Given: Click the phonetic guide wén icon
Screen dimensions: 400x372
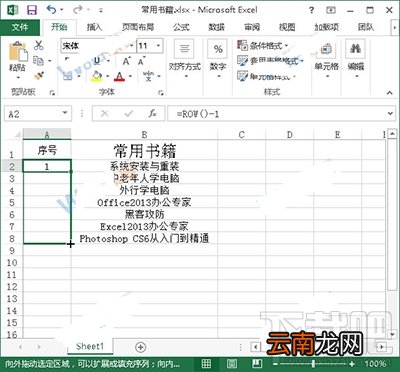Looking at the screenshot, I should pyautogui.click(x=148, y=76).
